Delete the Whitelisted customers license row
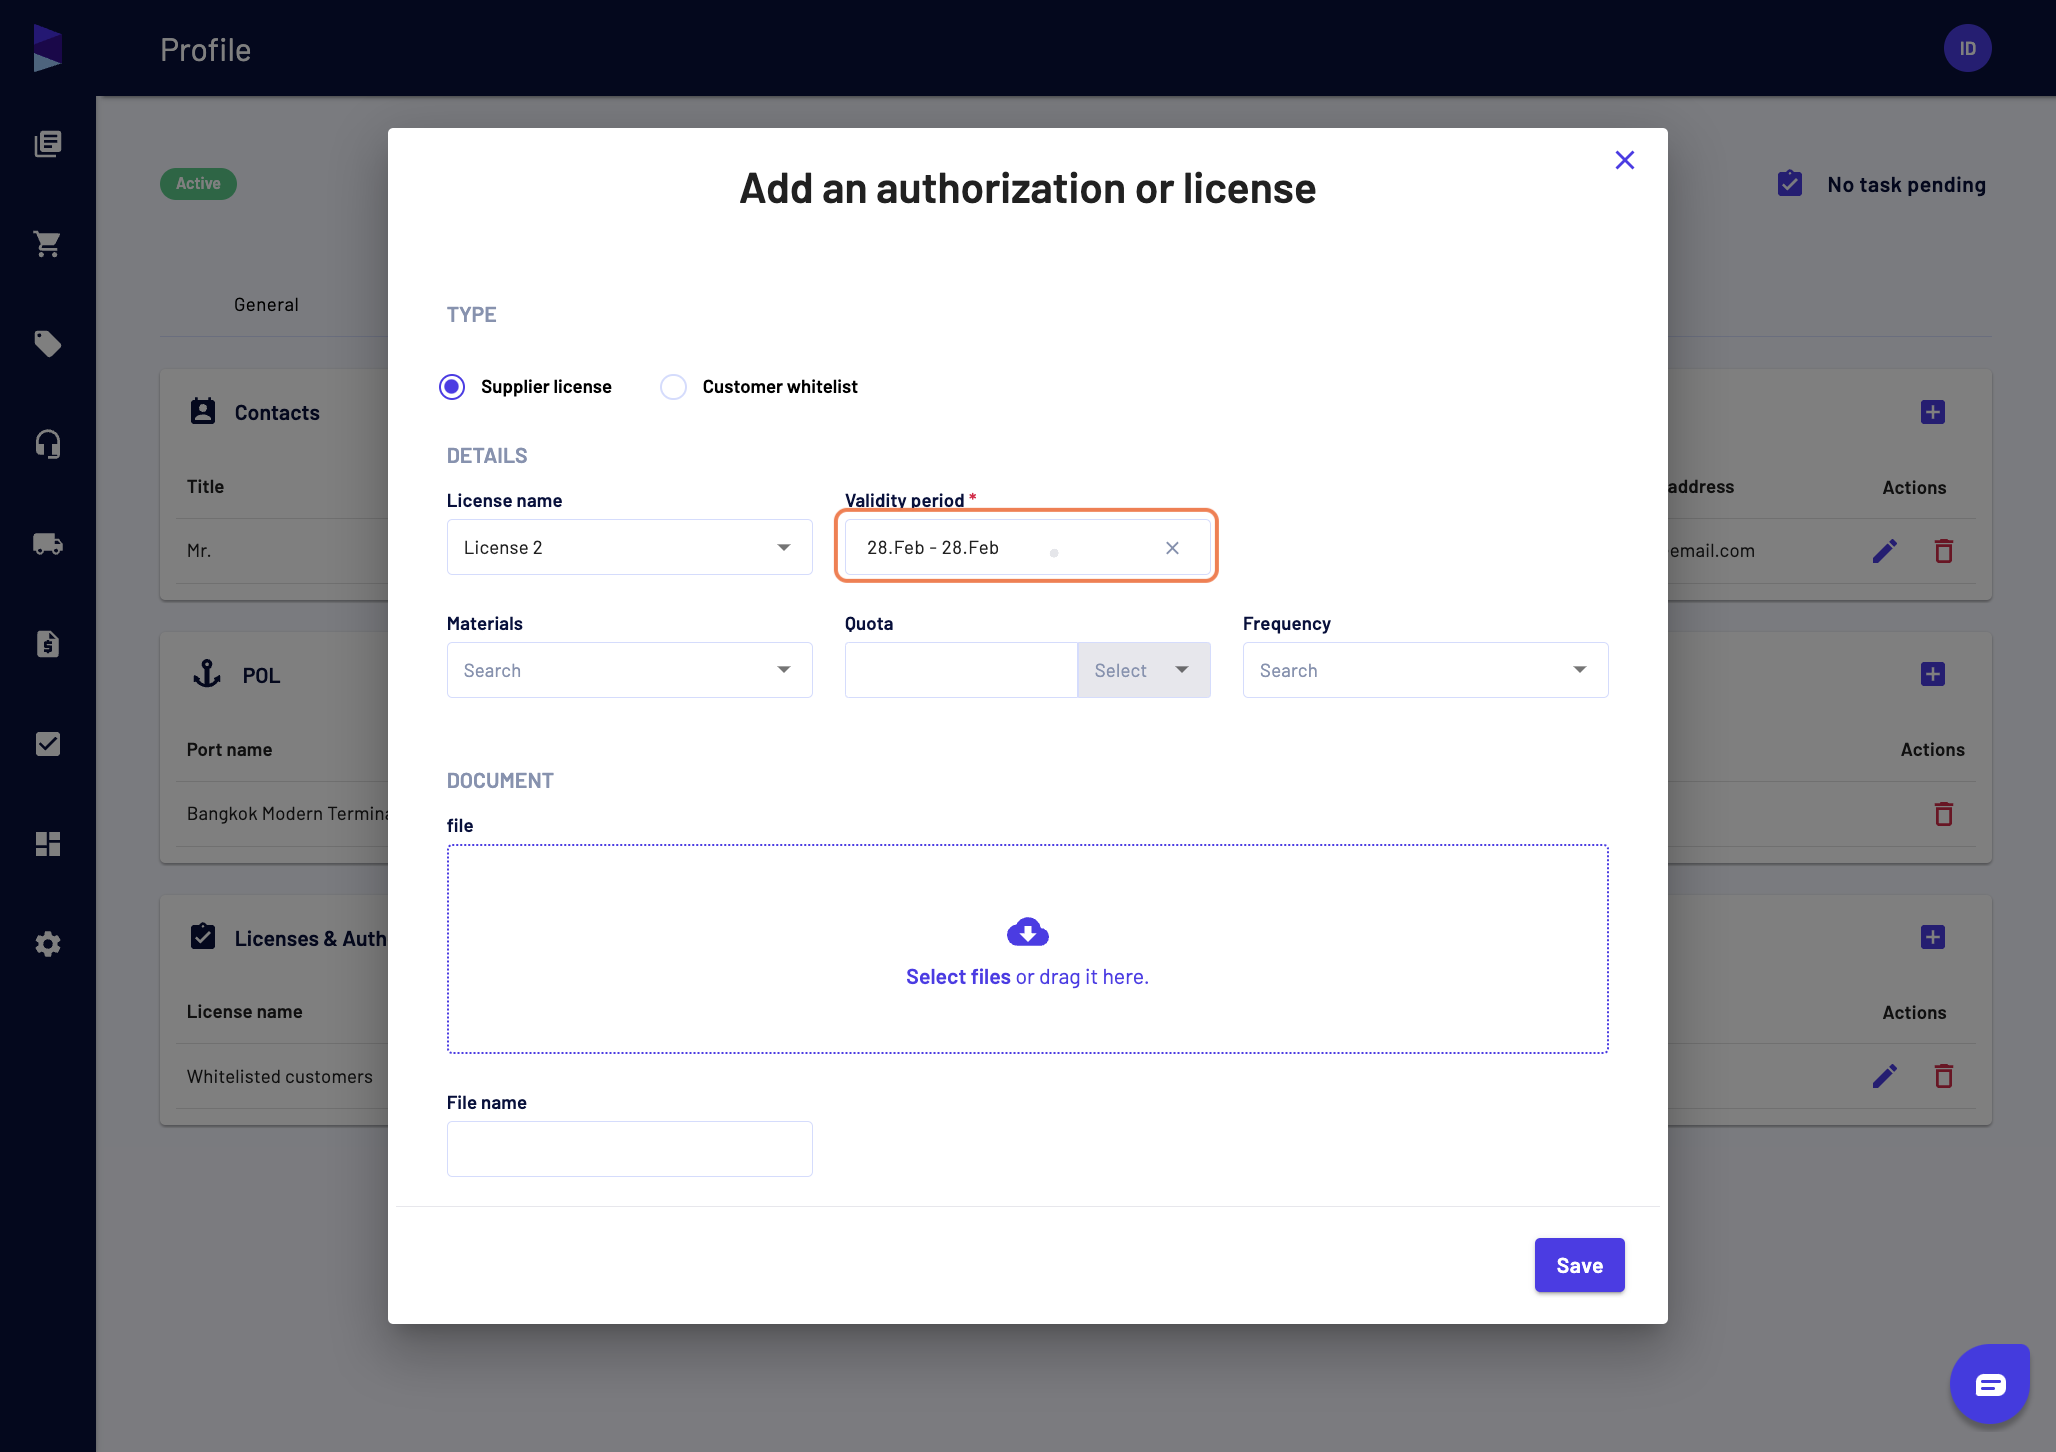 pyautogui.click(x=1944, y=1076)
